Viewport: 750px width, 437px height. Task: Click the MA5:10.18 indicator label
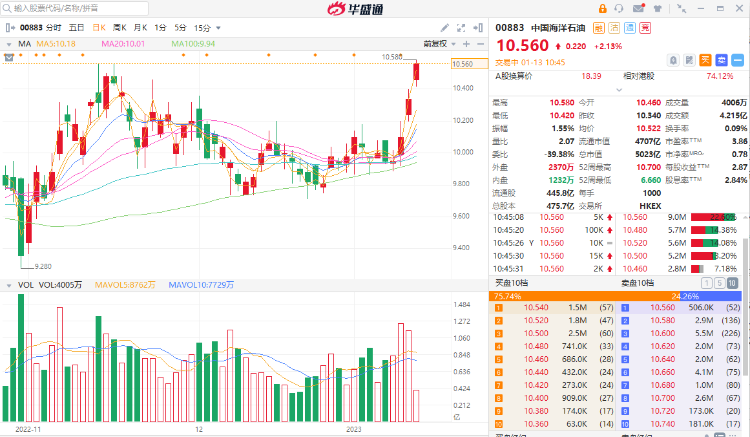[56, 44]
